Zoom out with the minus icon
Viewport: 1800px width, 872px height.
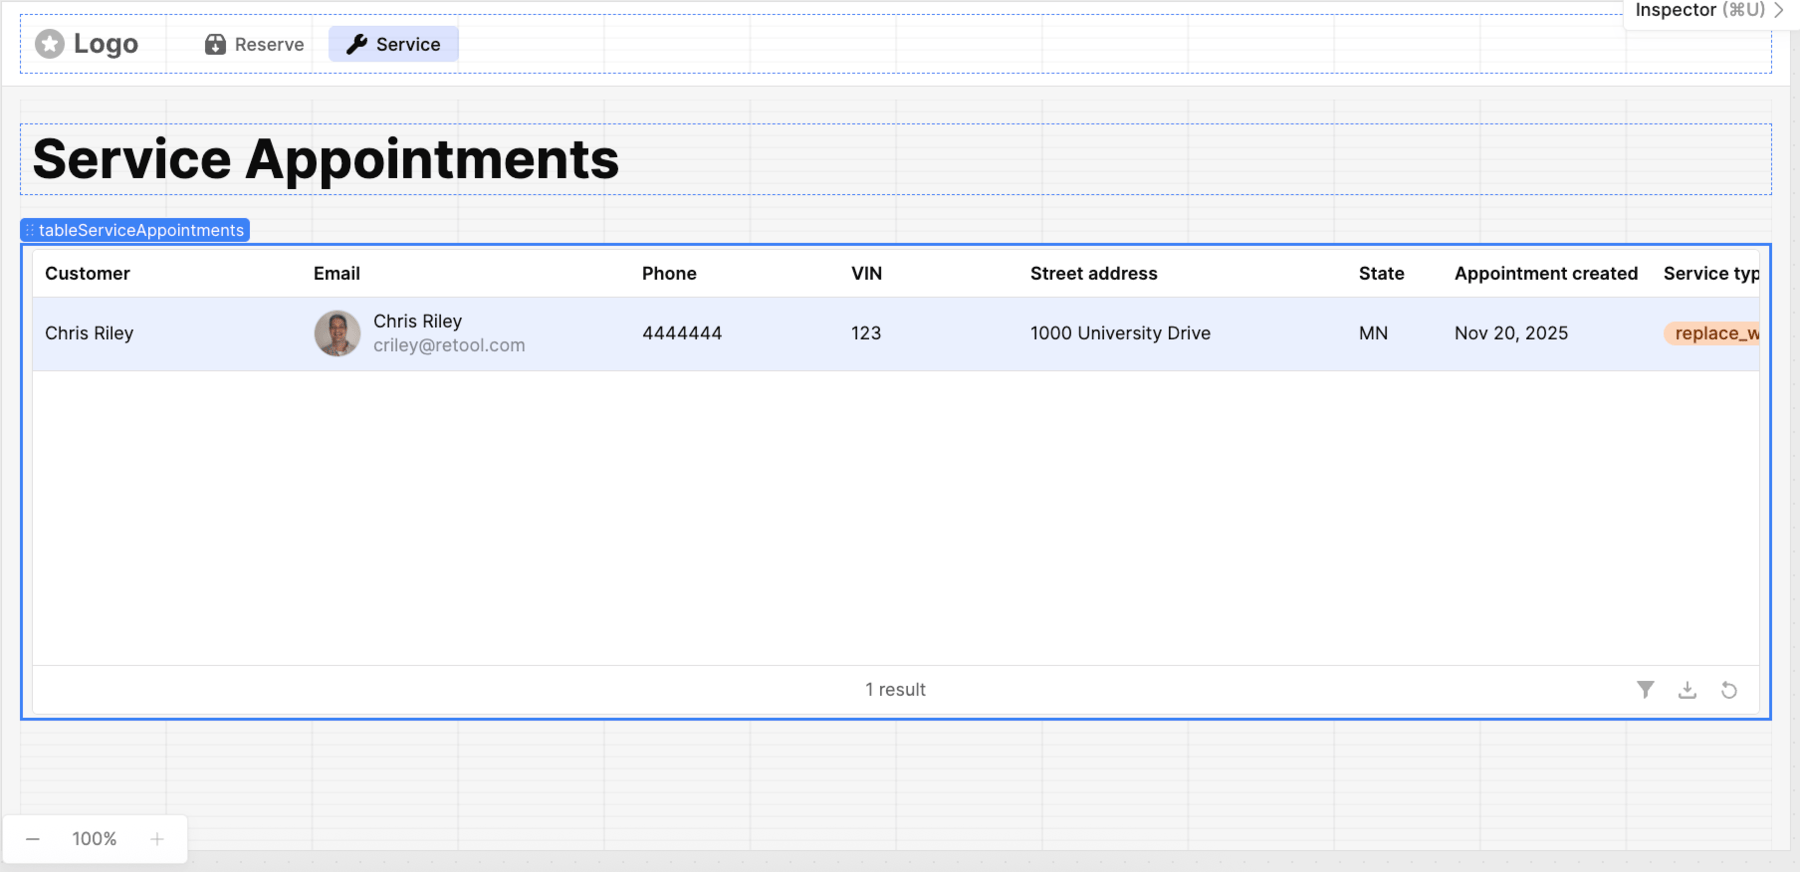[33, 839]
